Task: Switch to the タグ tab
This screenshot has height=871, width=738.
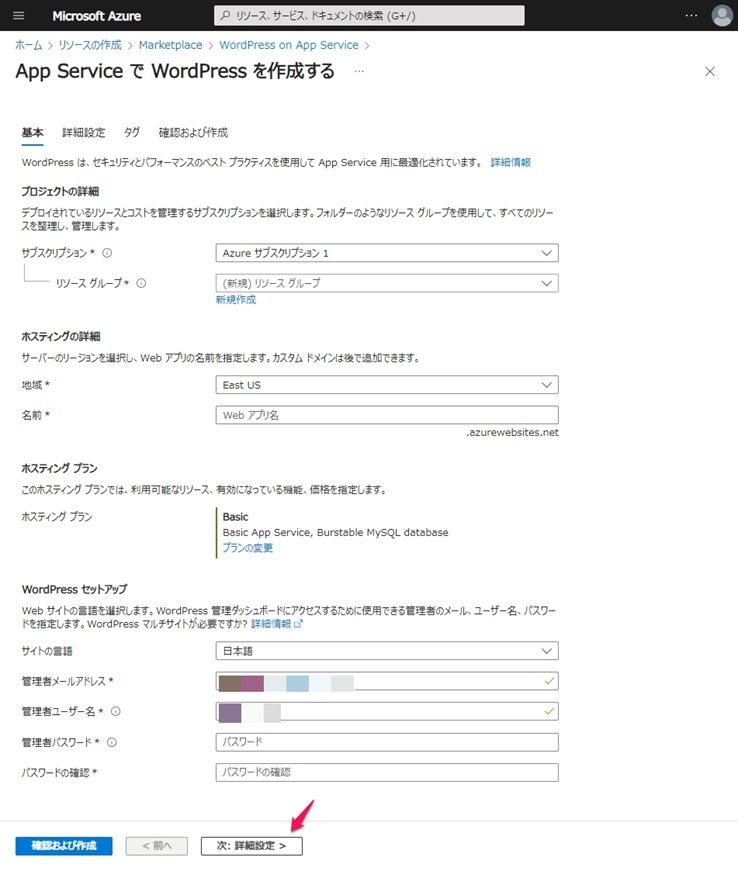Action: (x=132, y=133)
